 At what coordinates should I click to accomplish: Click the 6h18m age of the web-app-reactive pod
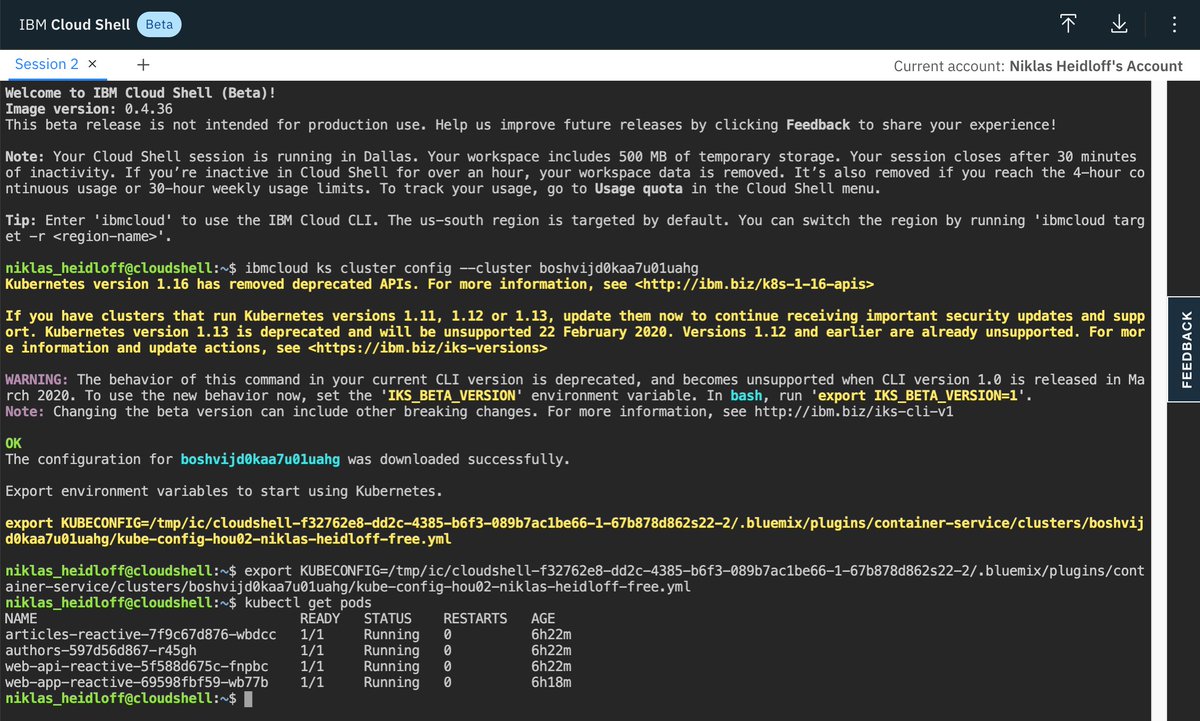click(x=551, y=682)
